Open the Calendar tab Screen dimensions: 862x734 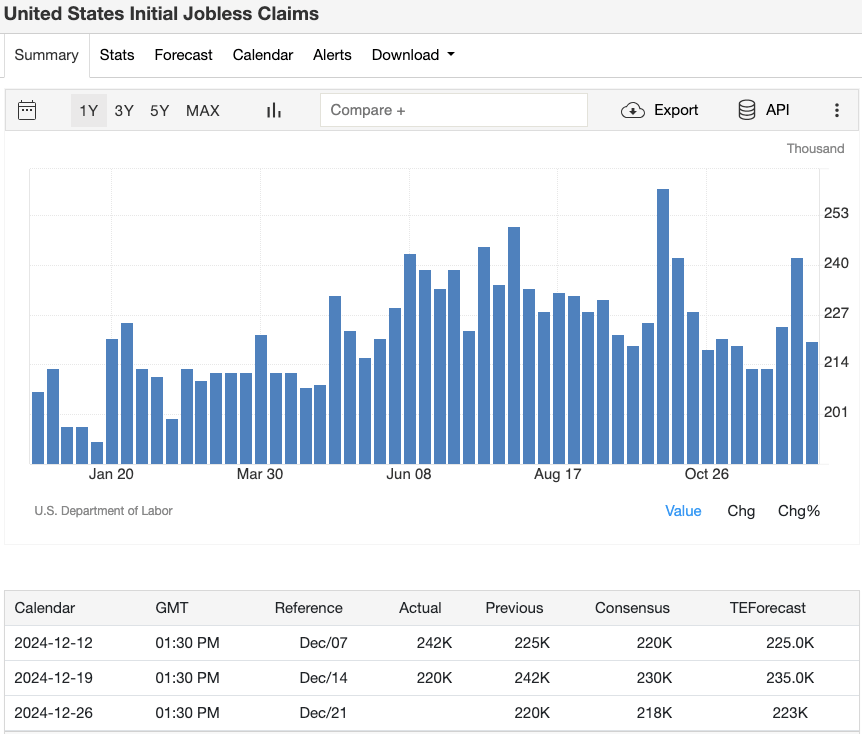point(262,55)
